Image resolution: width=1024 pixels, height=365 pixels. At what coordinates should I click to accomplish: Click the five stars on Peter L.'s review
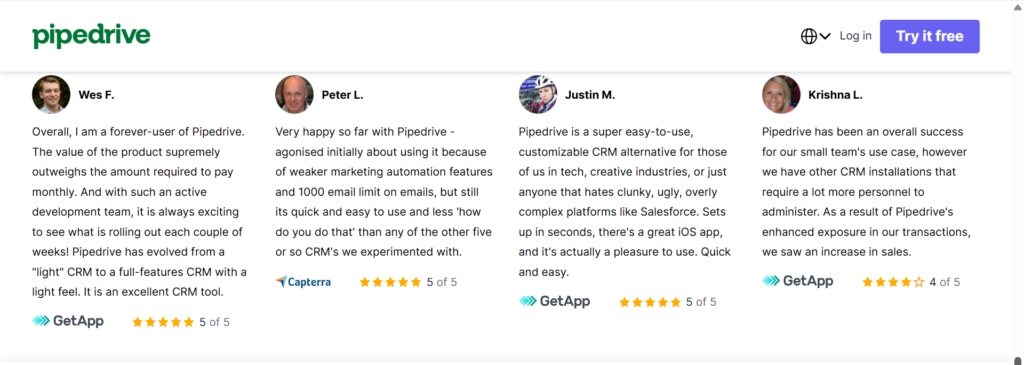[391, 283]
